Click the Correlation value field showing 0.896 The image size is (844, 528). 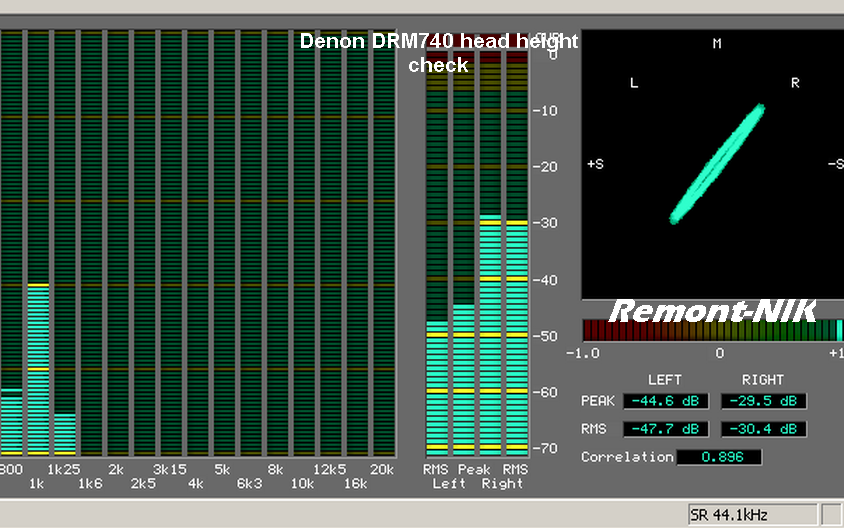click(719, 457)
